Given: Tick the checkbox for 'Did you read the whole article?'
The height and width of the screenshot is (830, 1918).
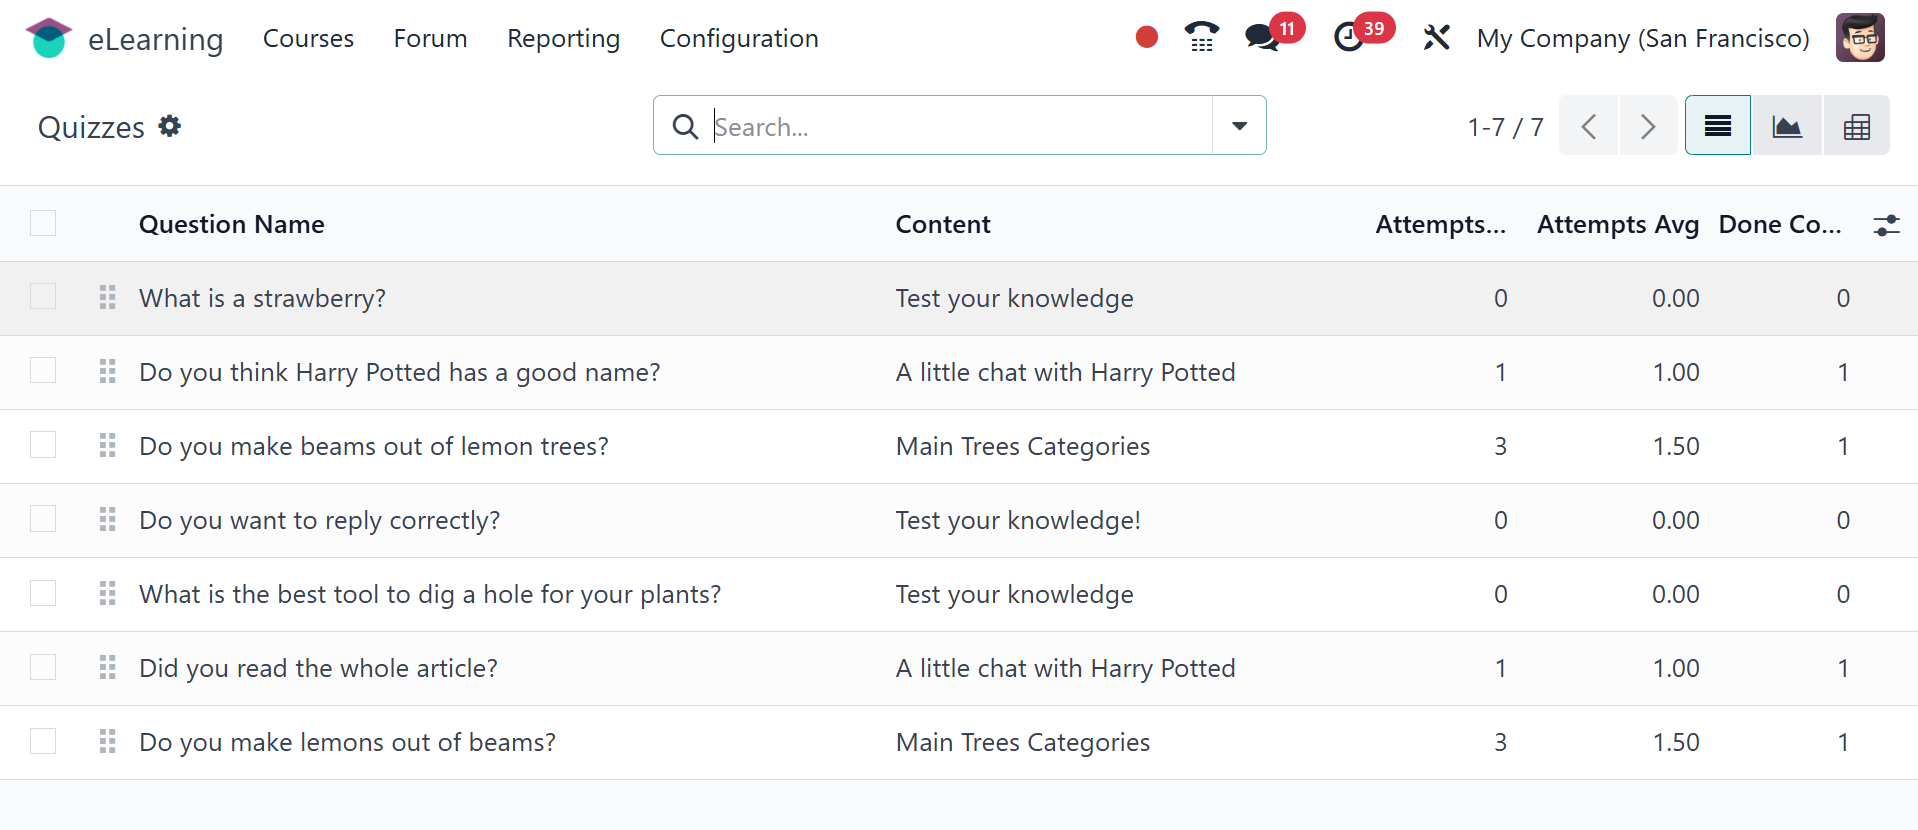Looking at the screenshot, I should coord(43,667).
